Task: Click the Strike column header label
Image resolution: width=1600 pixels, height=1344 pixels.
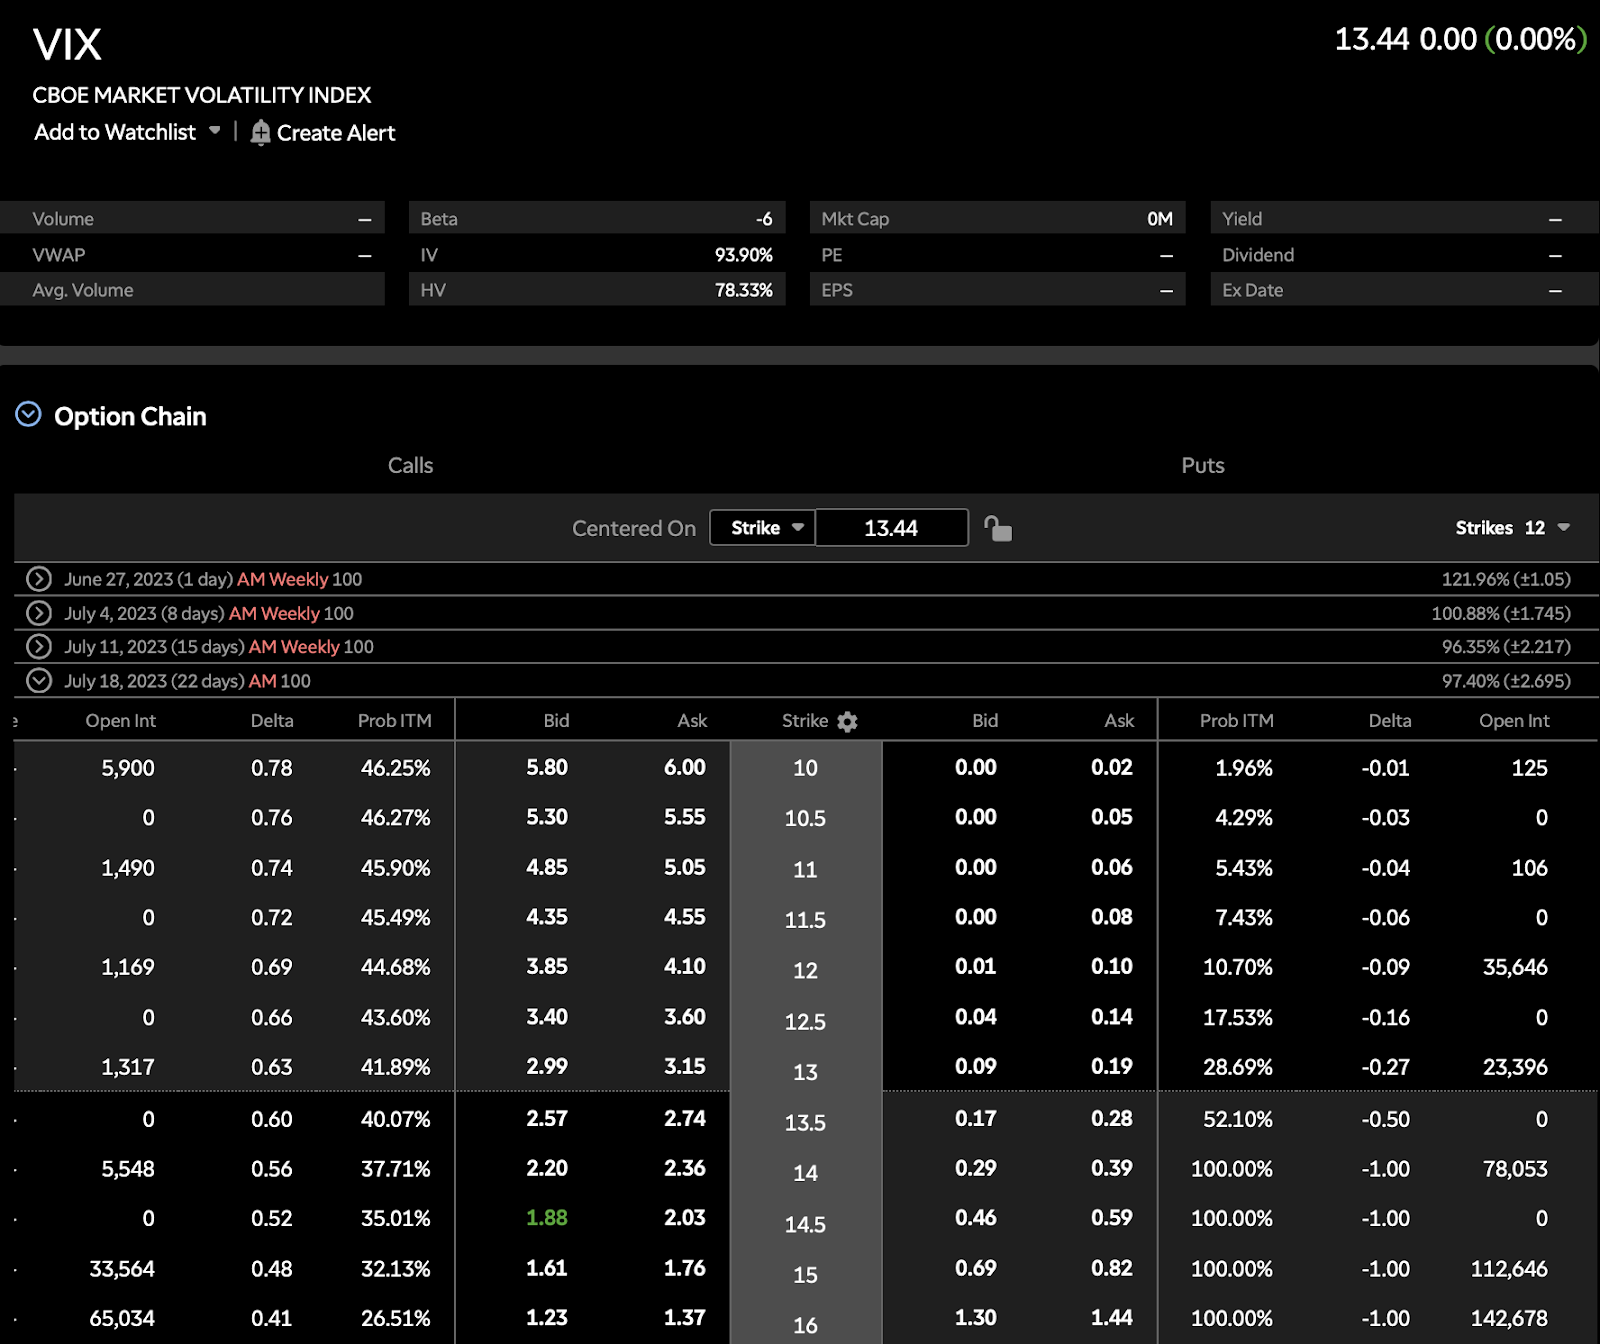Action: (x=805, y=721)
